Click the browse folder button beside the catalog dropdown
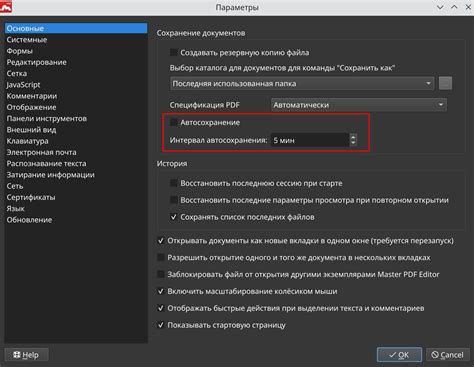This screenshot has width=474, height=367. pyautogui.click(x=445, y=83)
